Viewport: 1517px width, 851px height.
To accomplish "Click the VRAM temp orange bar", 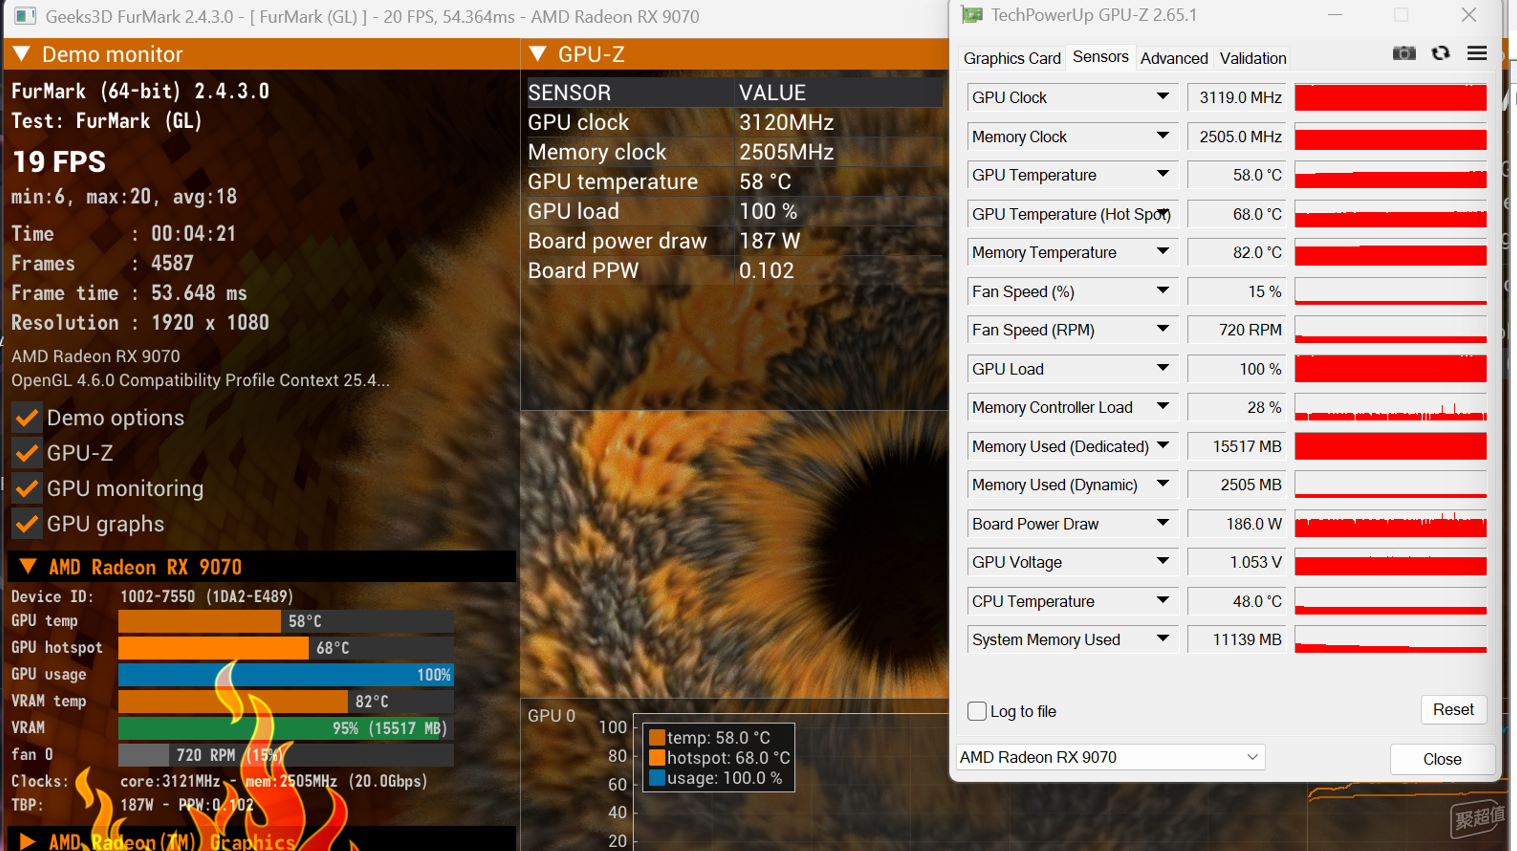I will [x=232, y=701].
